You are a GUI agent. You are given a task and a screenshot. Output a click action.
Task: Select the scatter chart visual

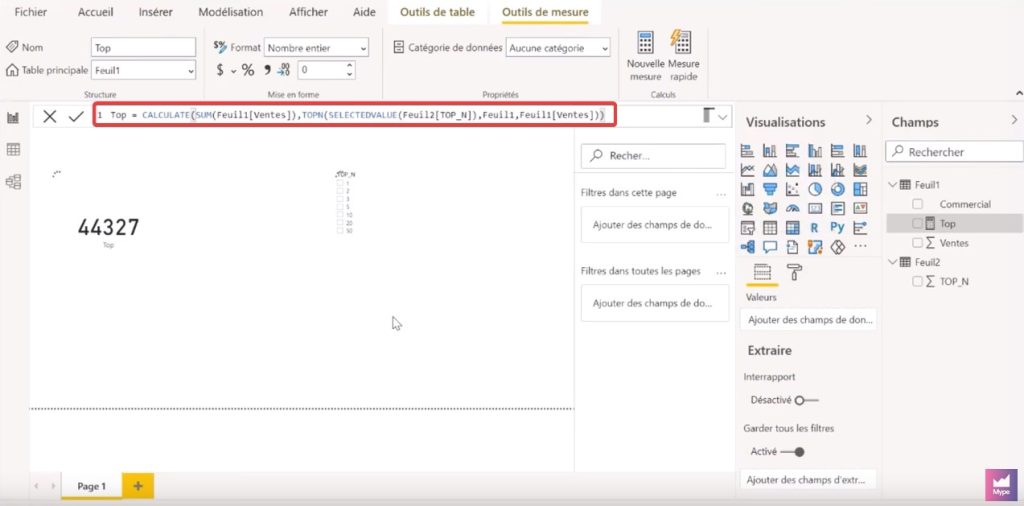tap(792, 189)
